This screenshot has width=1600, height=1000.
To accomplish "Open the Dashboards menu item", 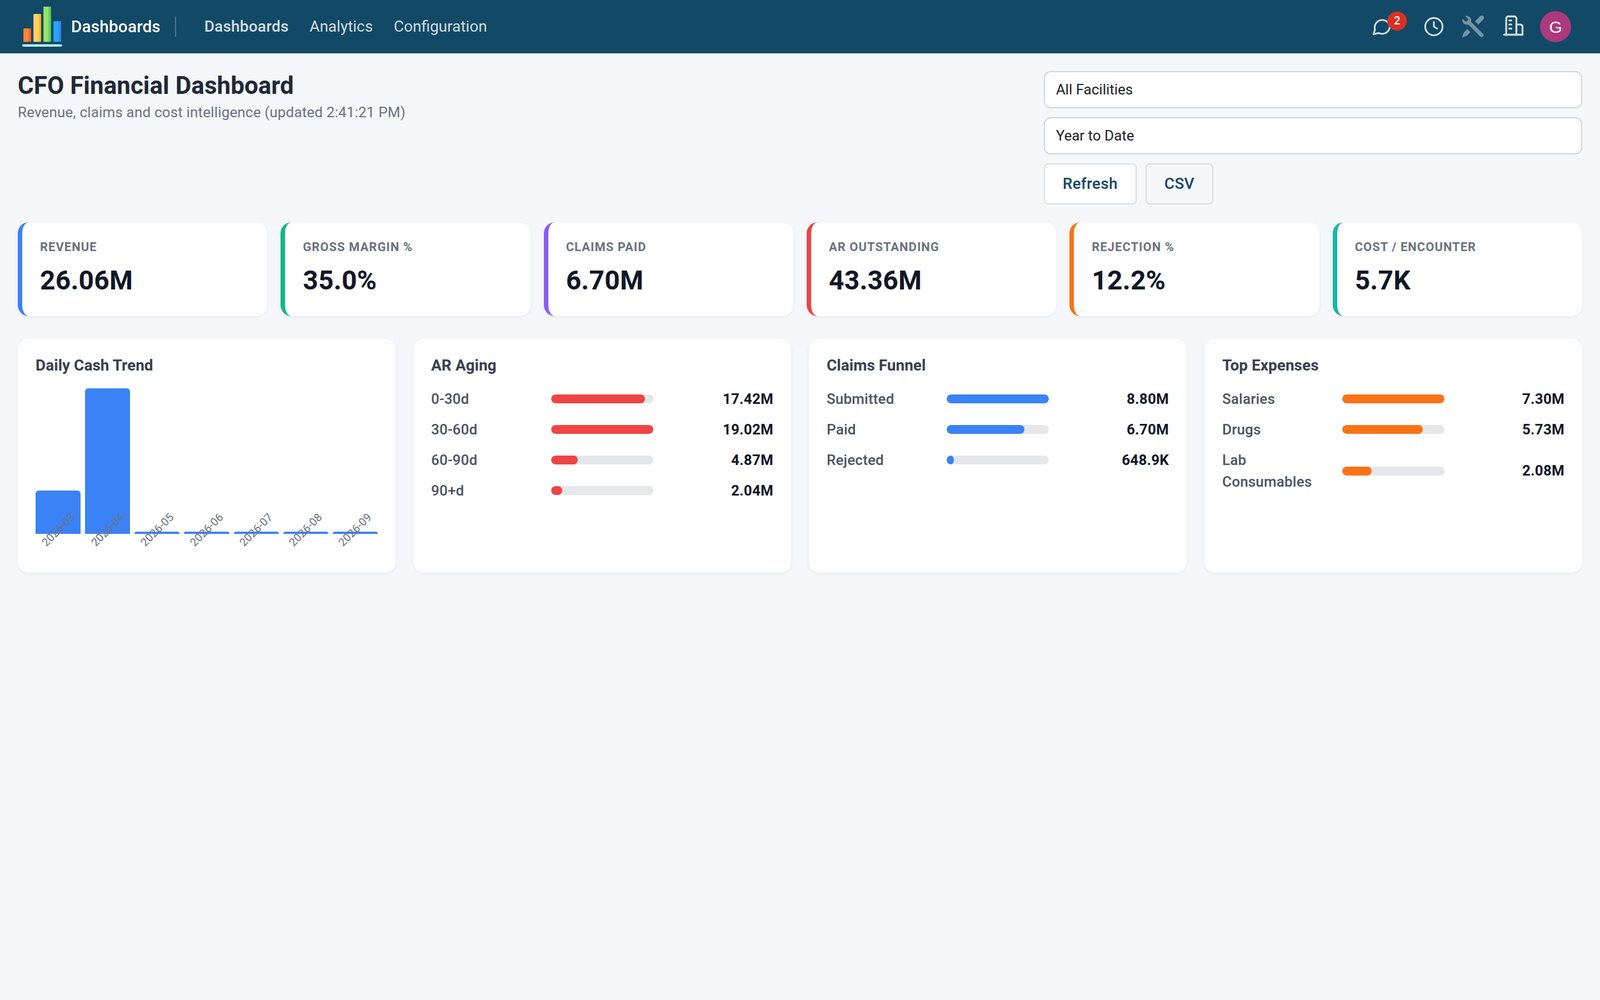I will (246, 26).
